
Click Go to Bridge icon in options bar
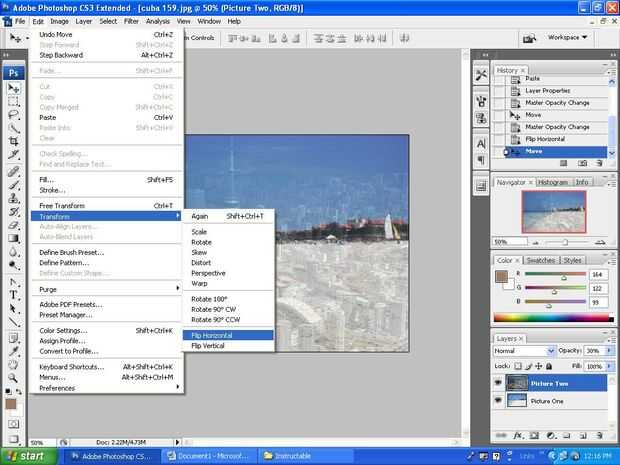[x=529, y=38]
